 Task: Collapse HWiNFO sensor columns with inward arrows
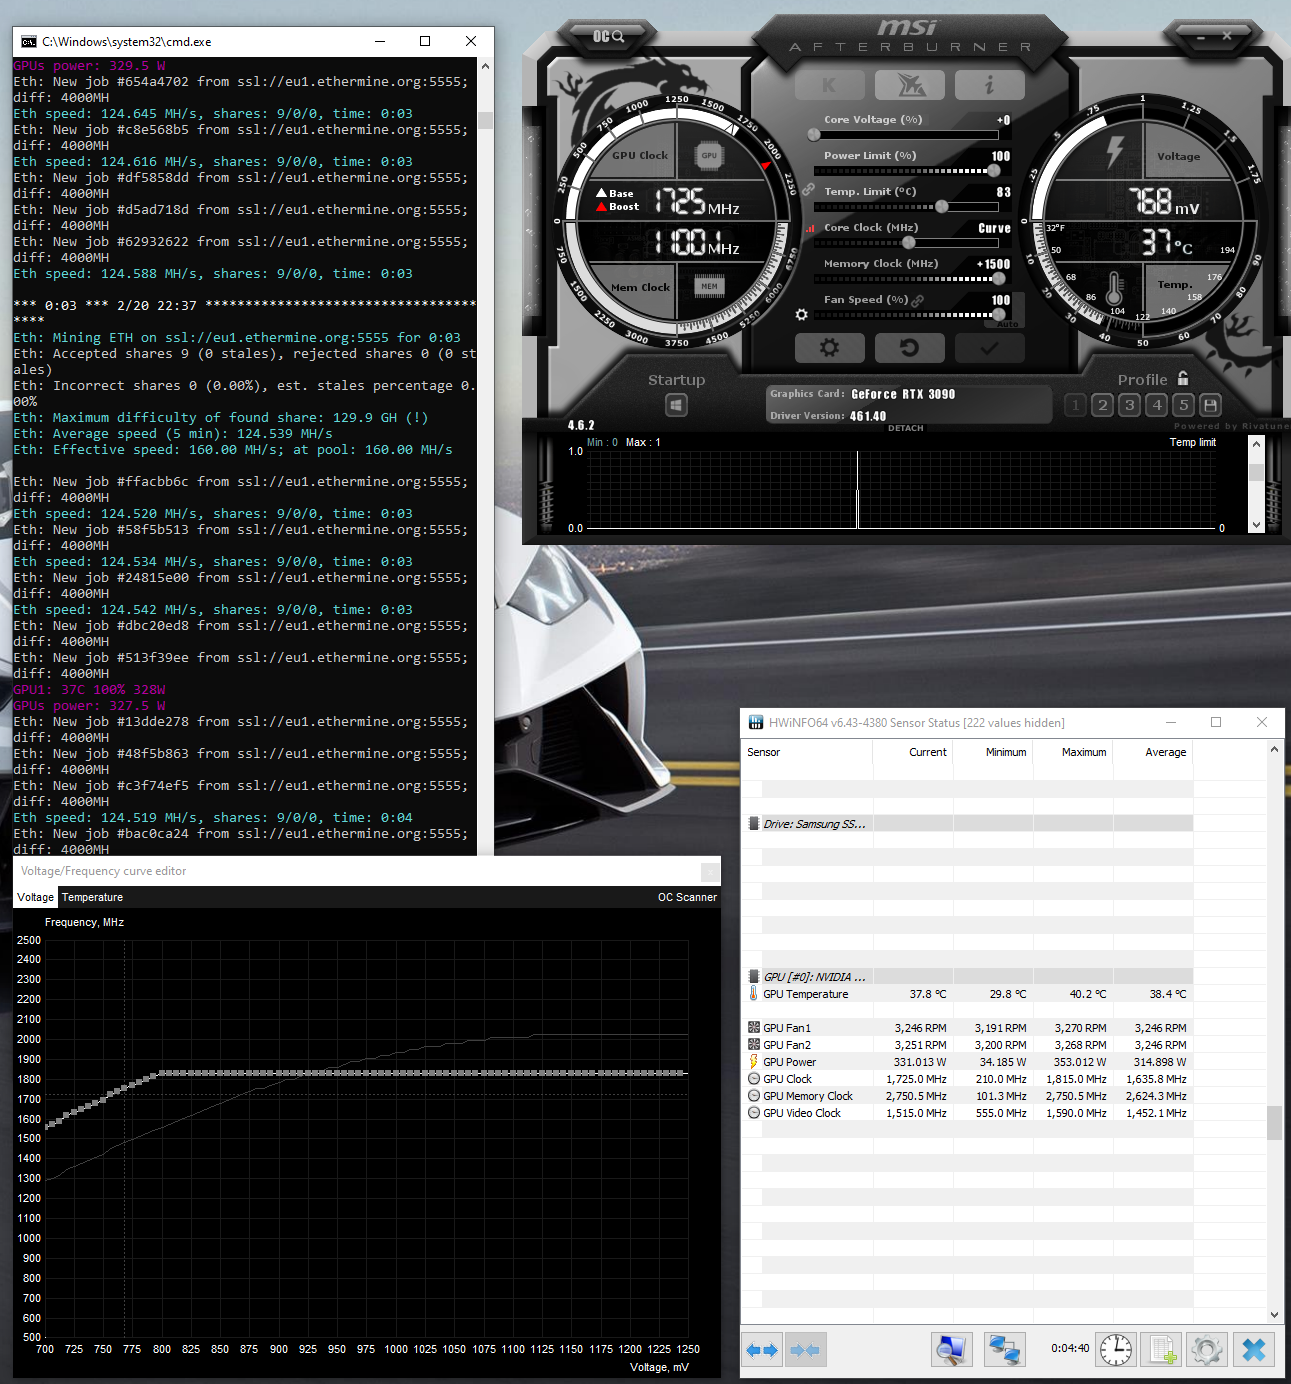tap(805, 1350)
